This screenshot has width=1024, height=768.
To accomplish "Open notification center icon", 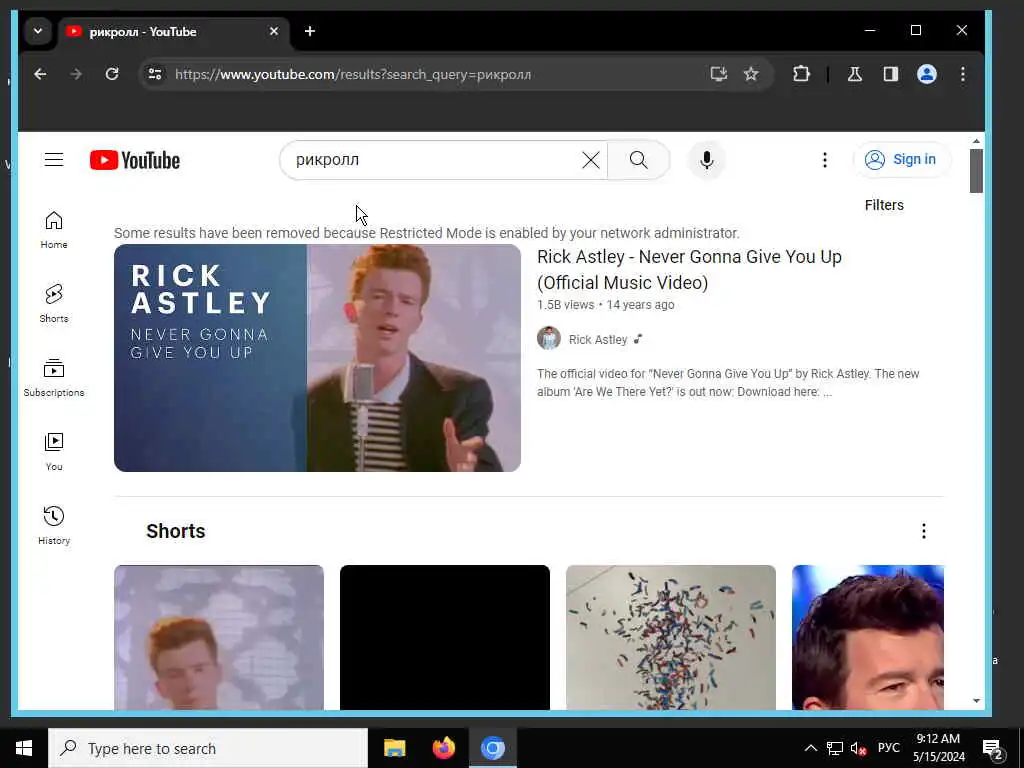I will point(992,748).
